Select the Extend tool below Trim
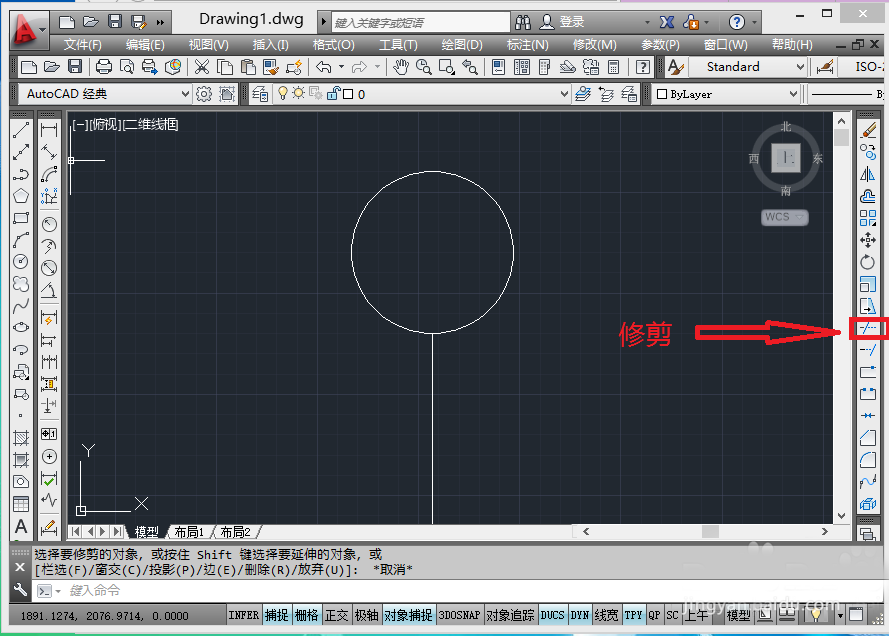The height and width of the screenshot is (636, 889). (x=868, y=350)
